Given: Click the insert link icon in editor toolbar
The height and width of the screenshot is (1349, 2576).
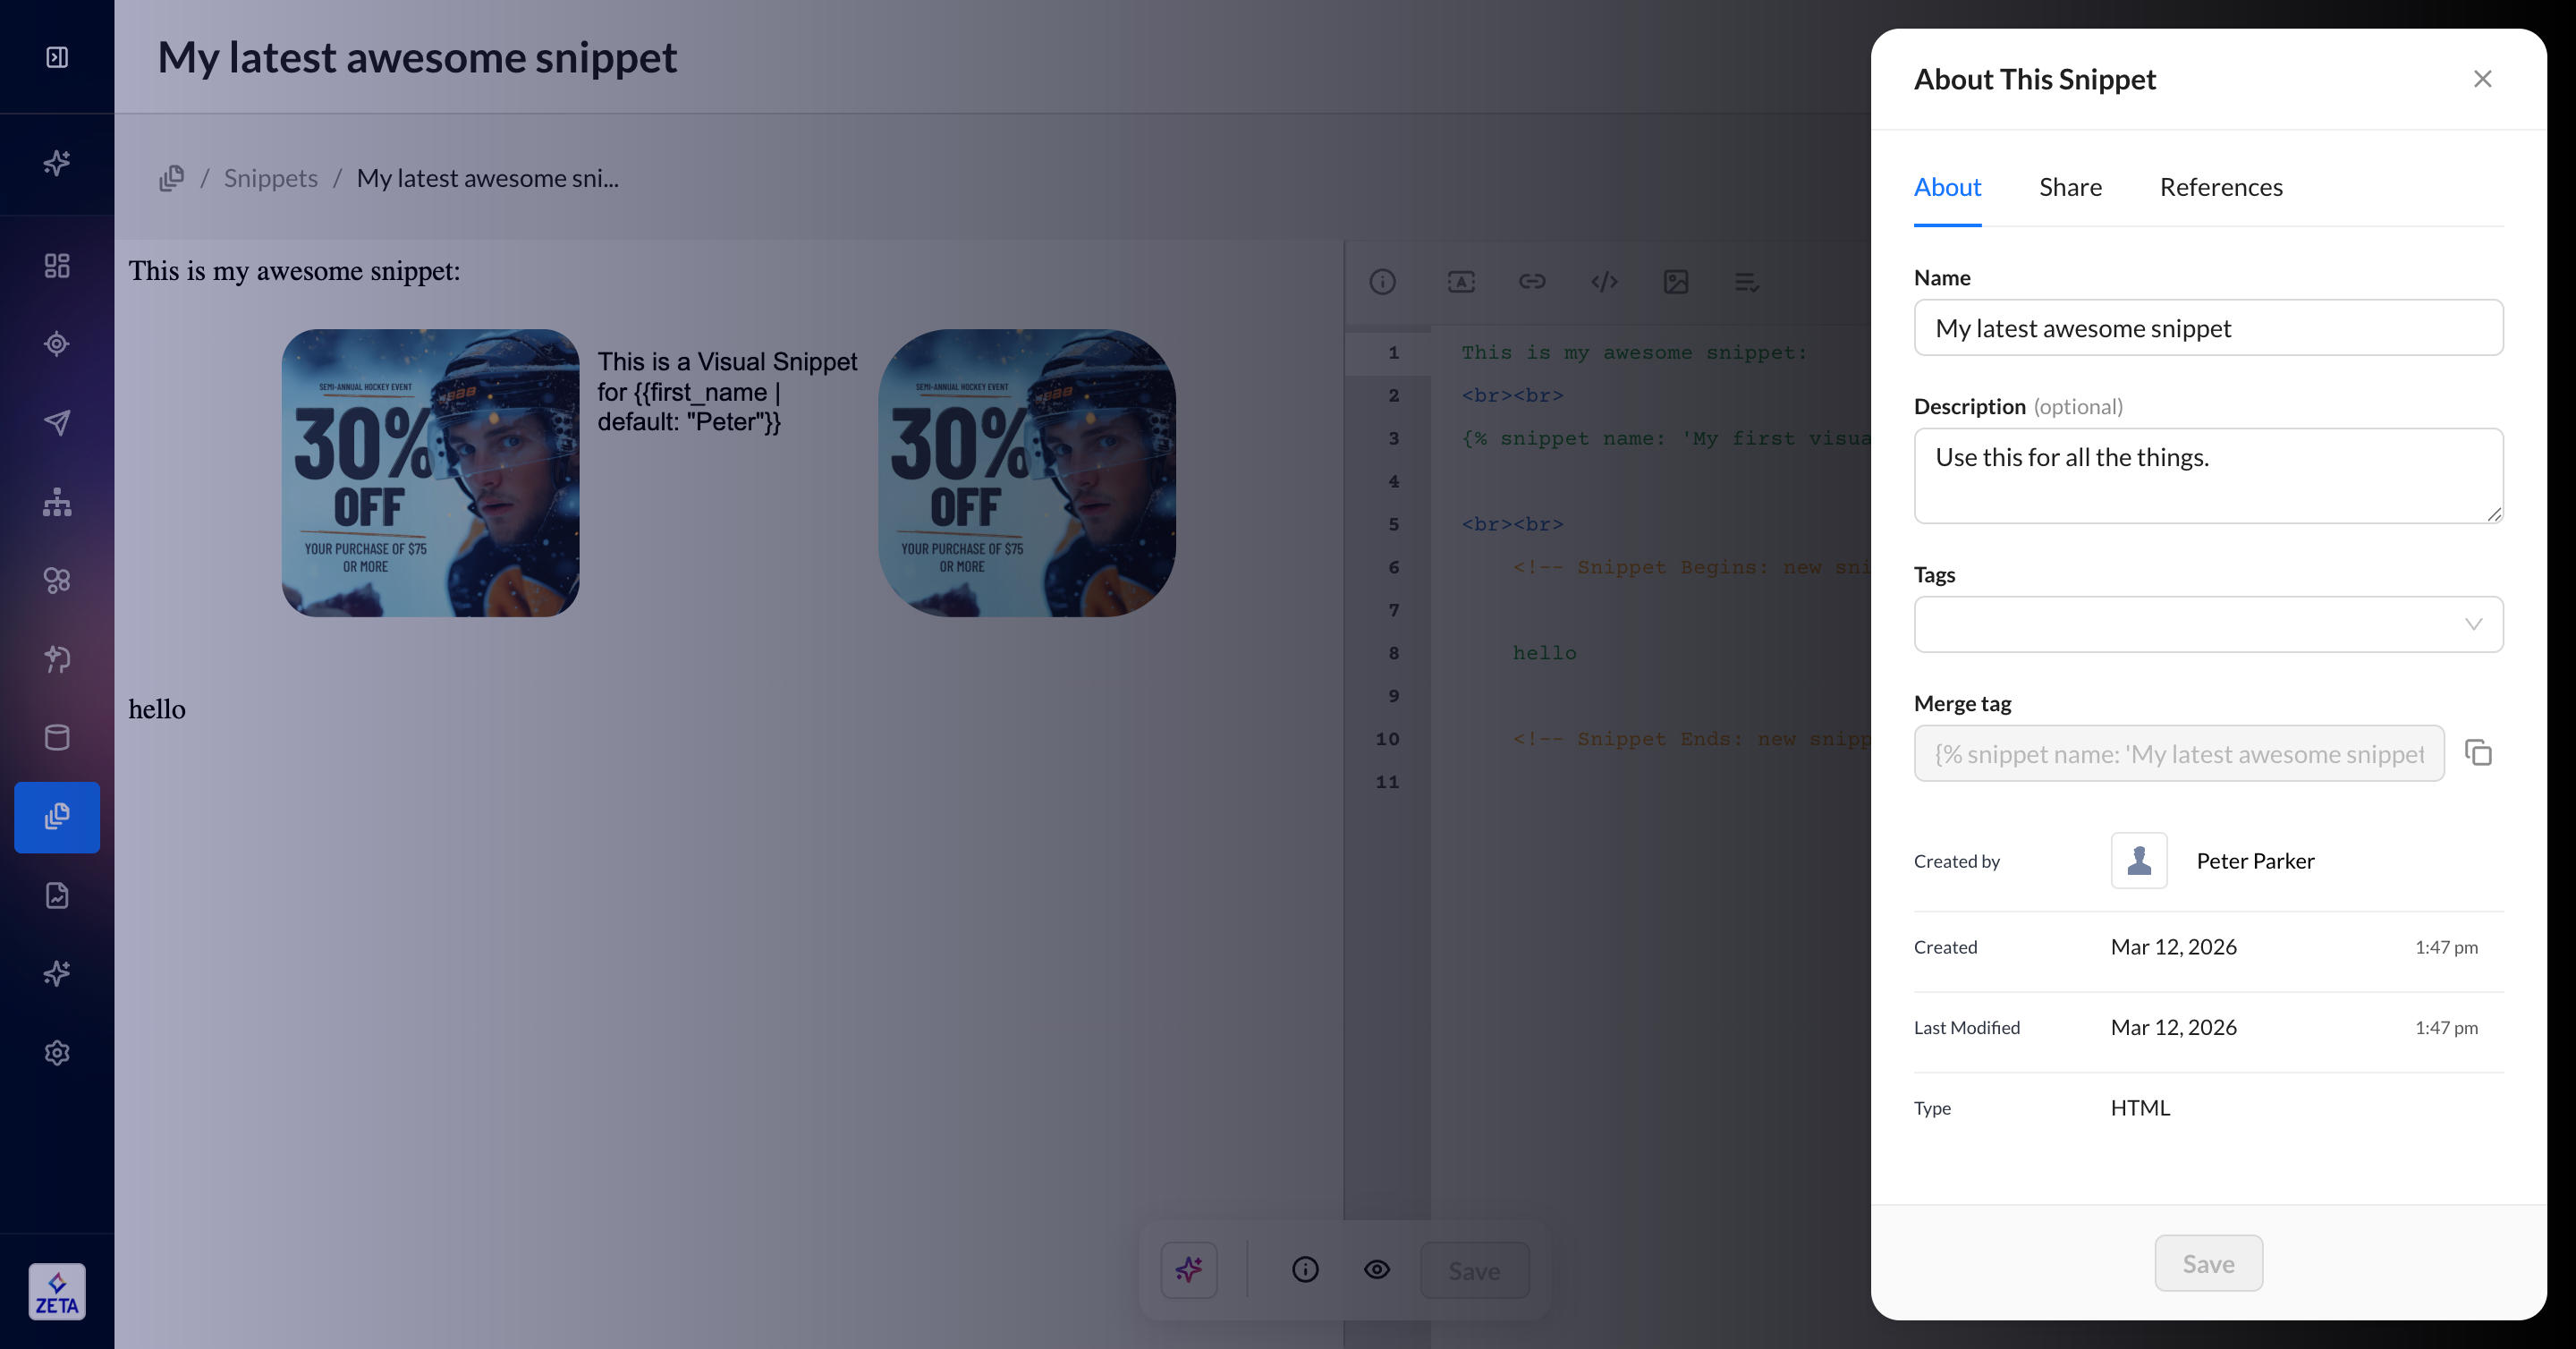Looking at the screenshot, I should pos(1532,282).
